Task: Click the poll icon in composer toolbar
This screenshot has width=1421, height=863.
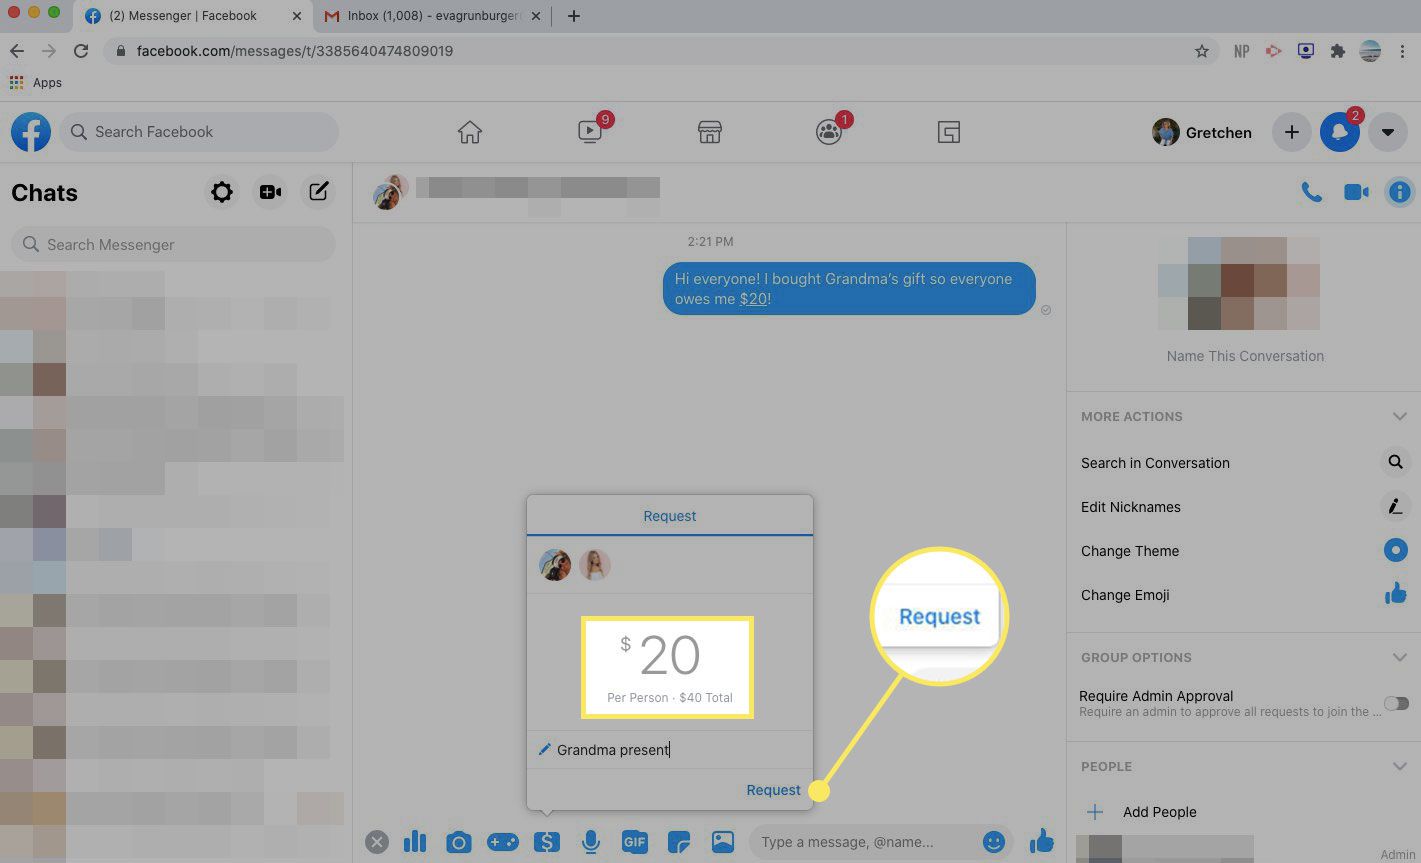Action: (414, 842)
